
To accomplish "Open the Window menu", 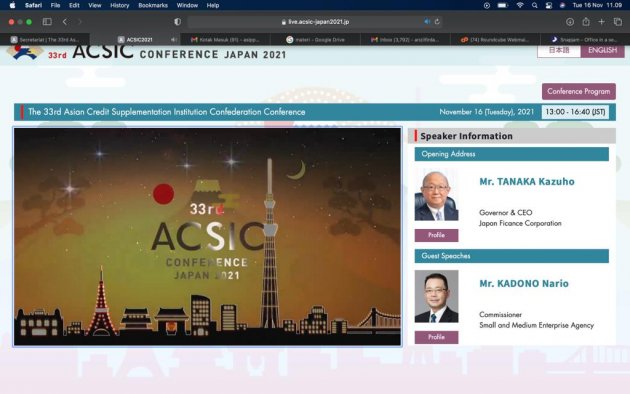I will [x=187, y=5].
